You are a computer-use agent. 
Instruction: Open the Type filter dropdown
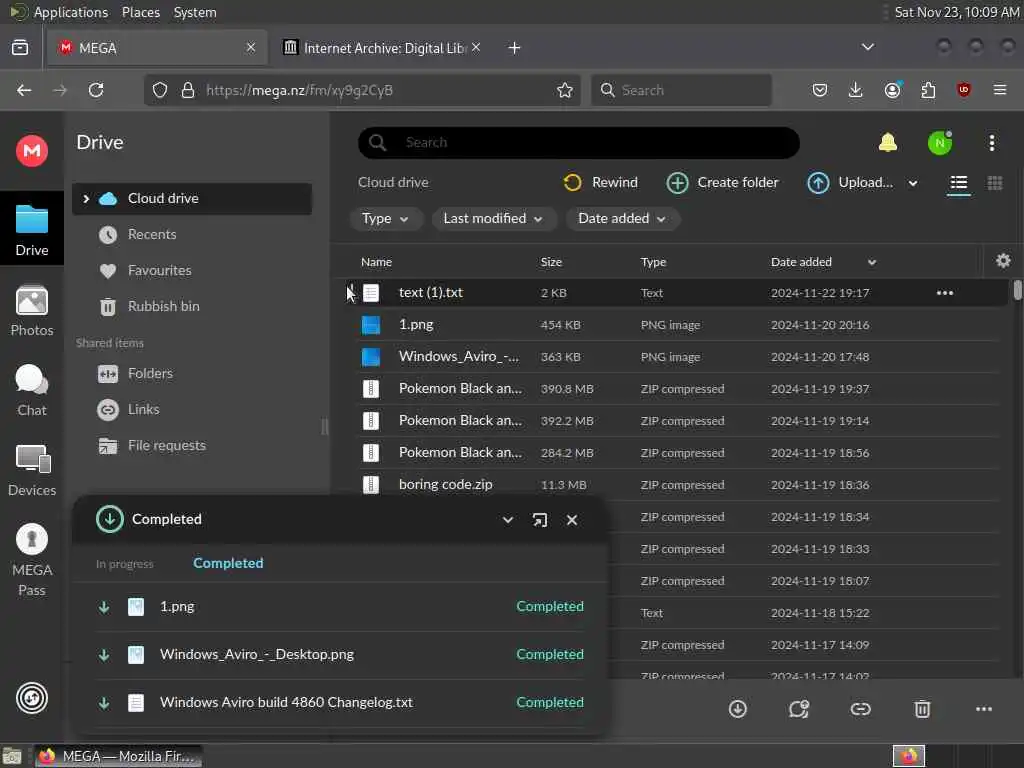385,219
